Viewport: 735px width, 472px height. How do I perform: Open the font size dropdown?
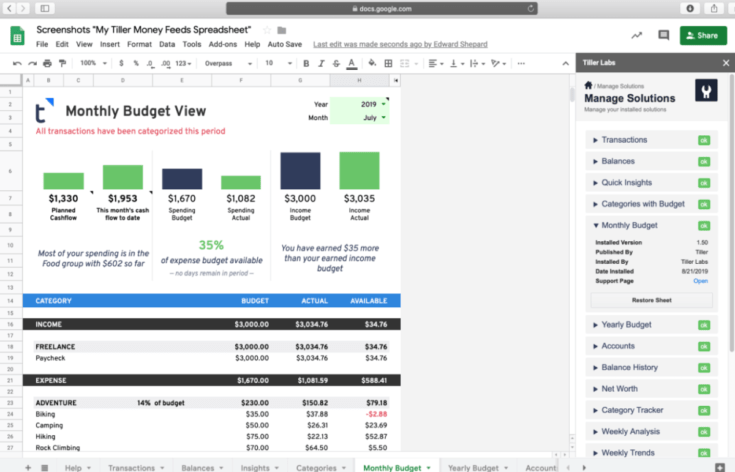(x=278, y=63)
